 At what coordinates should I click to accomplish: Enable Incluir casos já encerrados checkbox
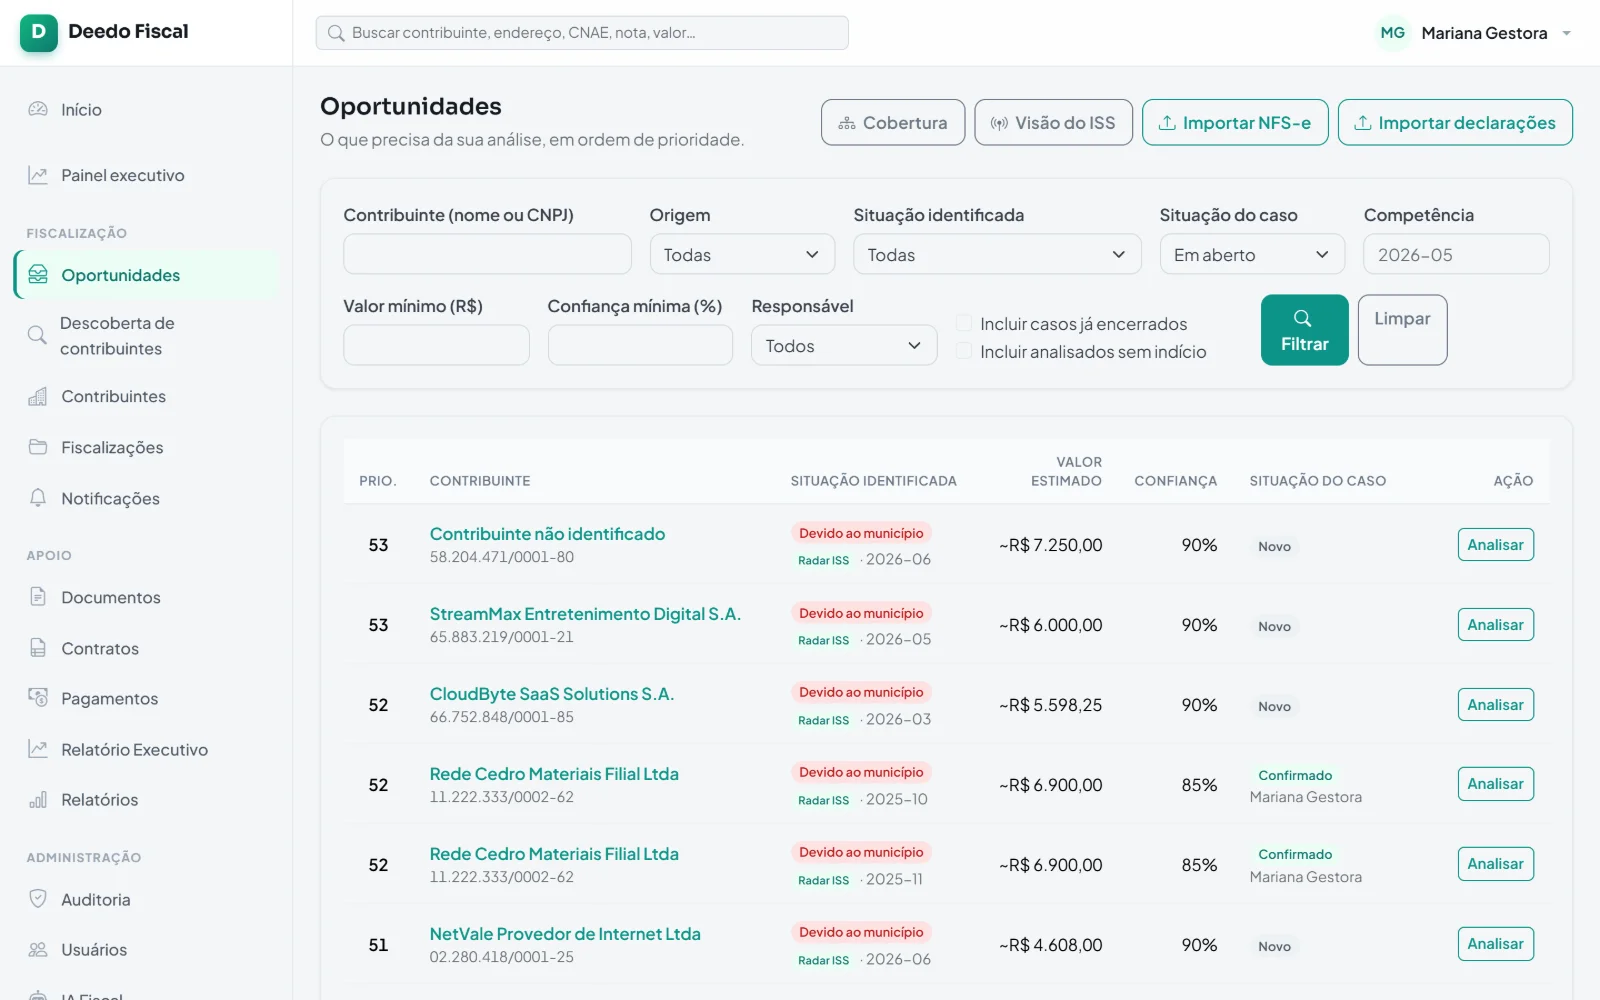click(x=964, y=323)
